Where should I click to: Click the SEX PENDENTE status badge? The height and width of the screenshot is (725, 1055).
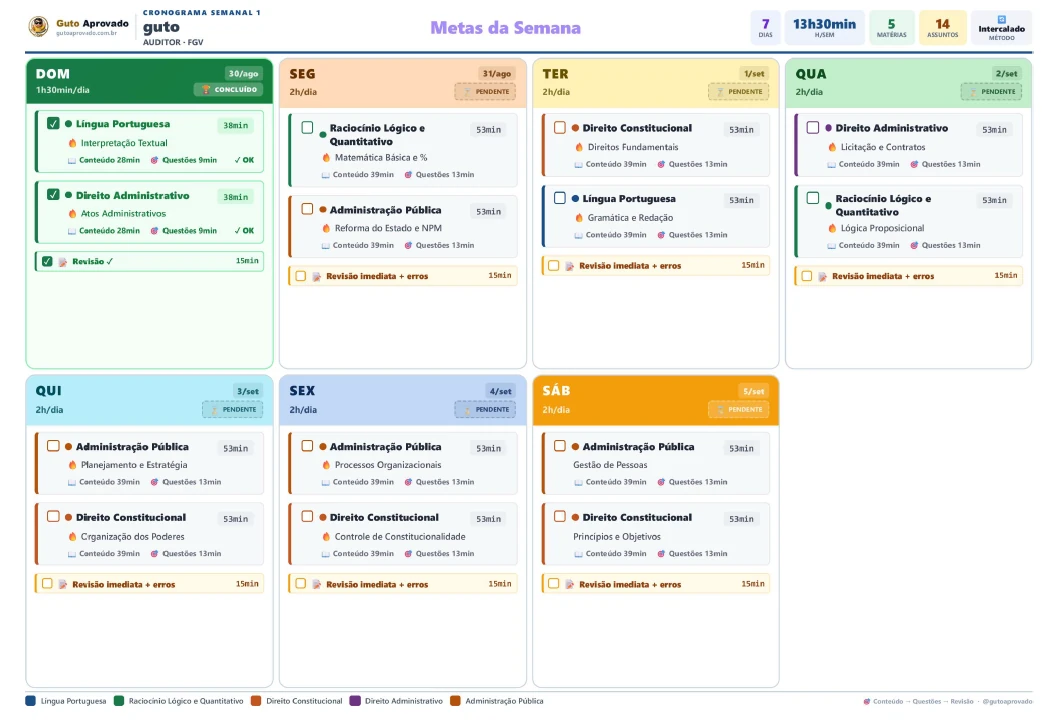tap(485, 410)
